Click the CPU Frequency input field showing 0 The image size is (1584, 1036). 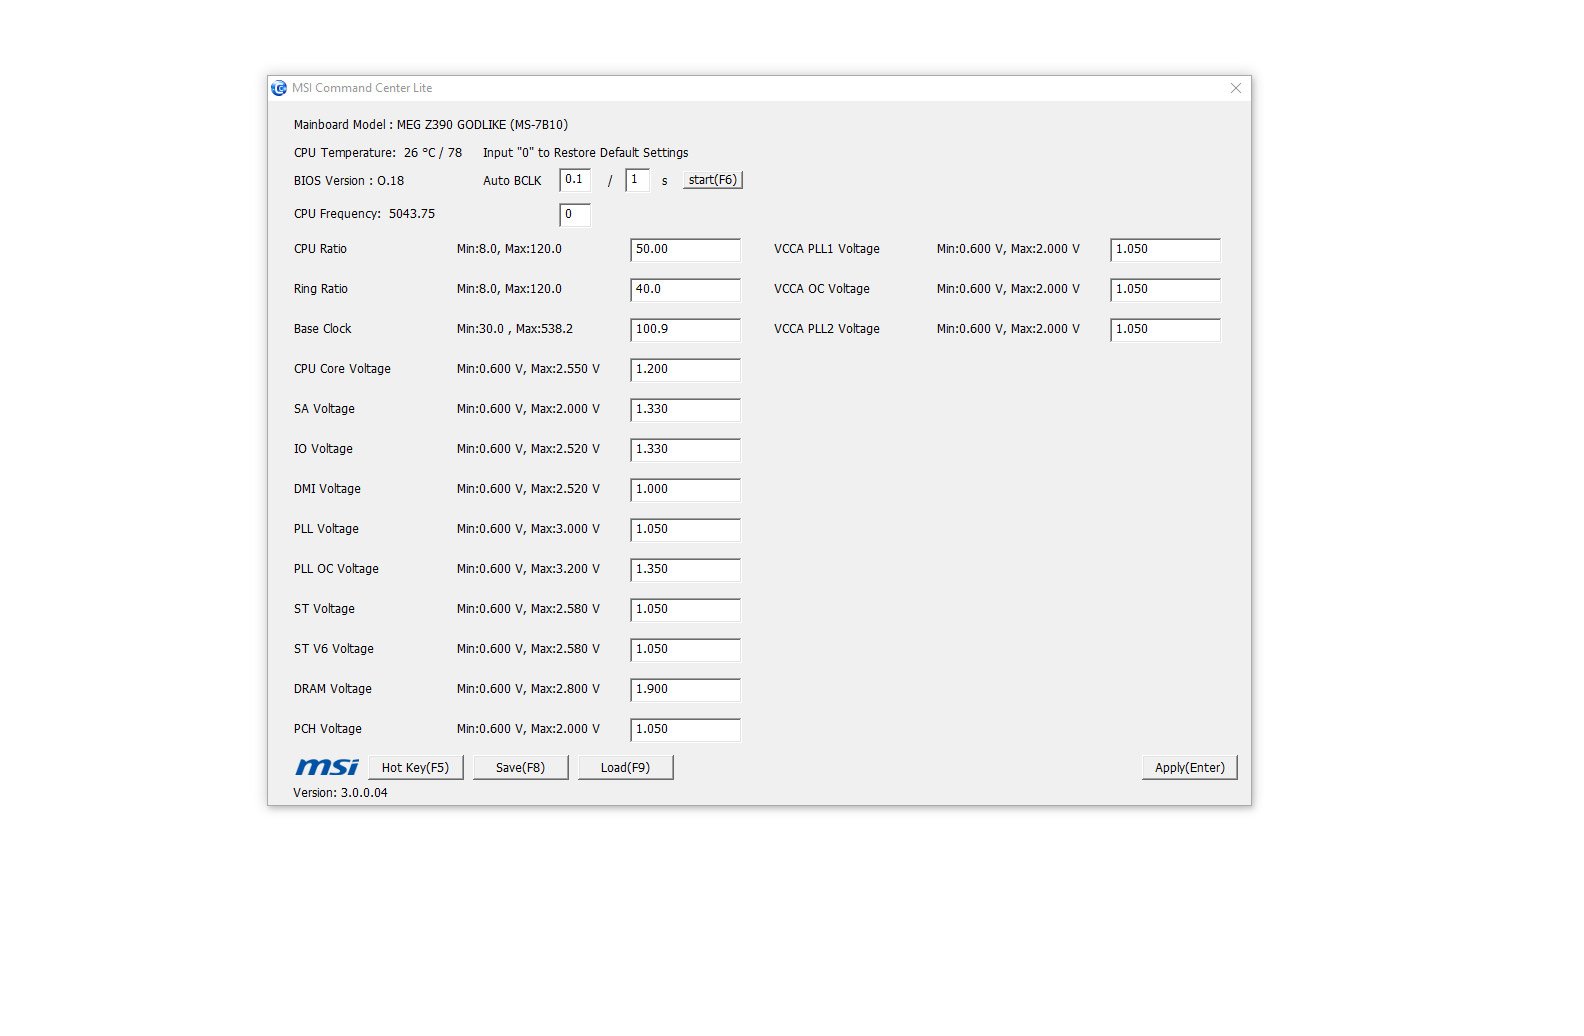click(x=575, y=214)
